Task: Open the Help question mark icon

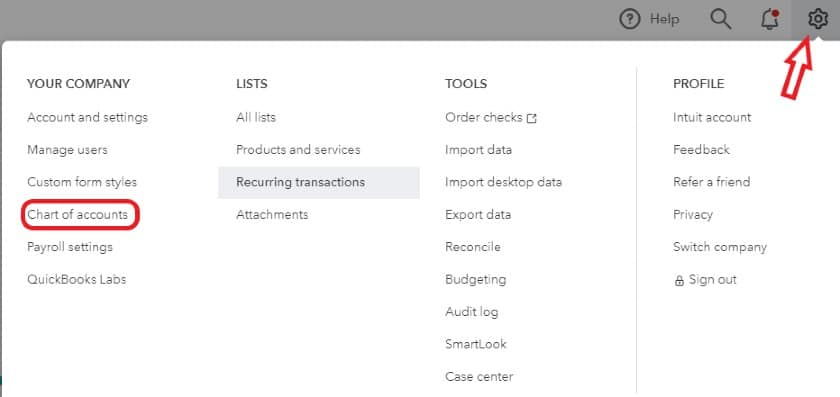Action: (629, 20)
